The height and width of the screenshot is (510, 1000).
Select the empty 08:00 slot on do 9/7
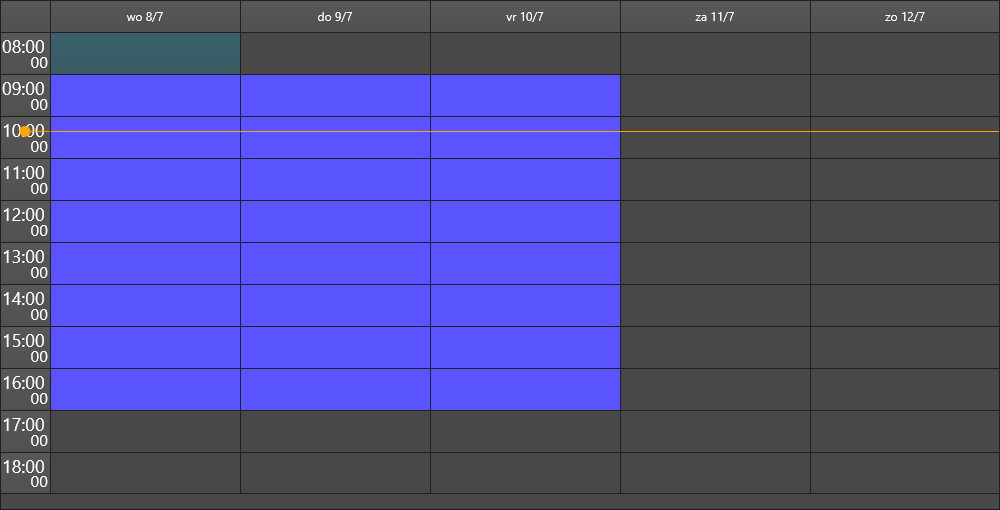335,54
